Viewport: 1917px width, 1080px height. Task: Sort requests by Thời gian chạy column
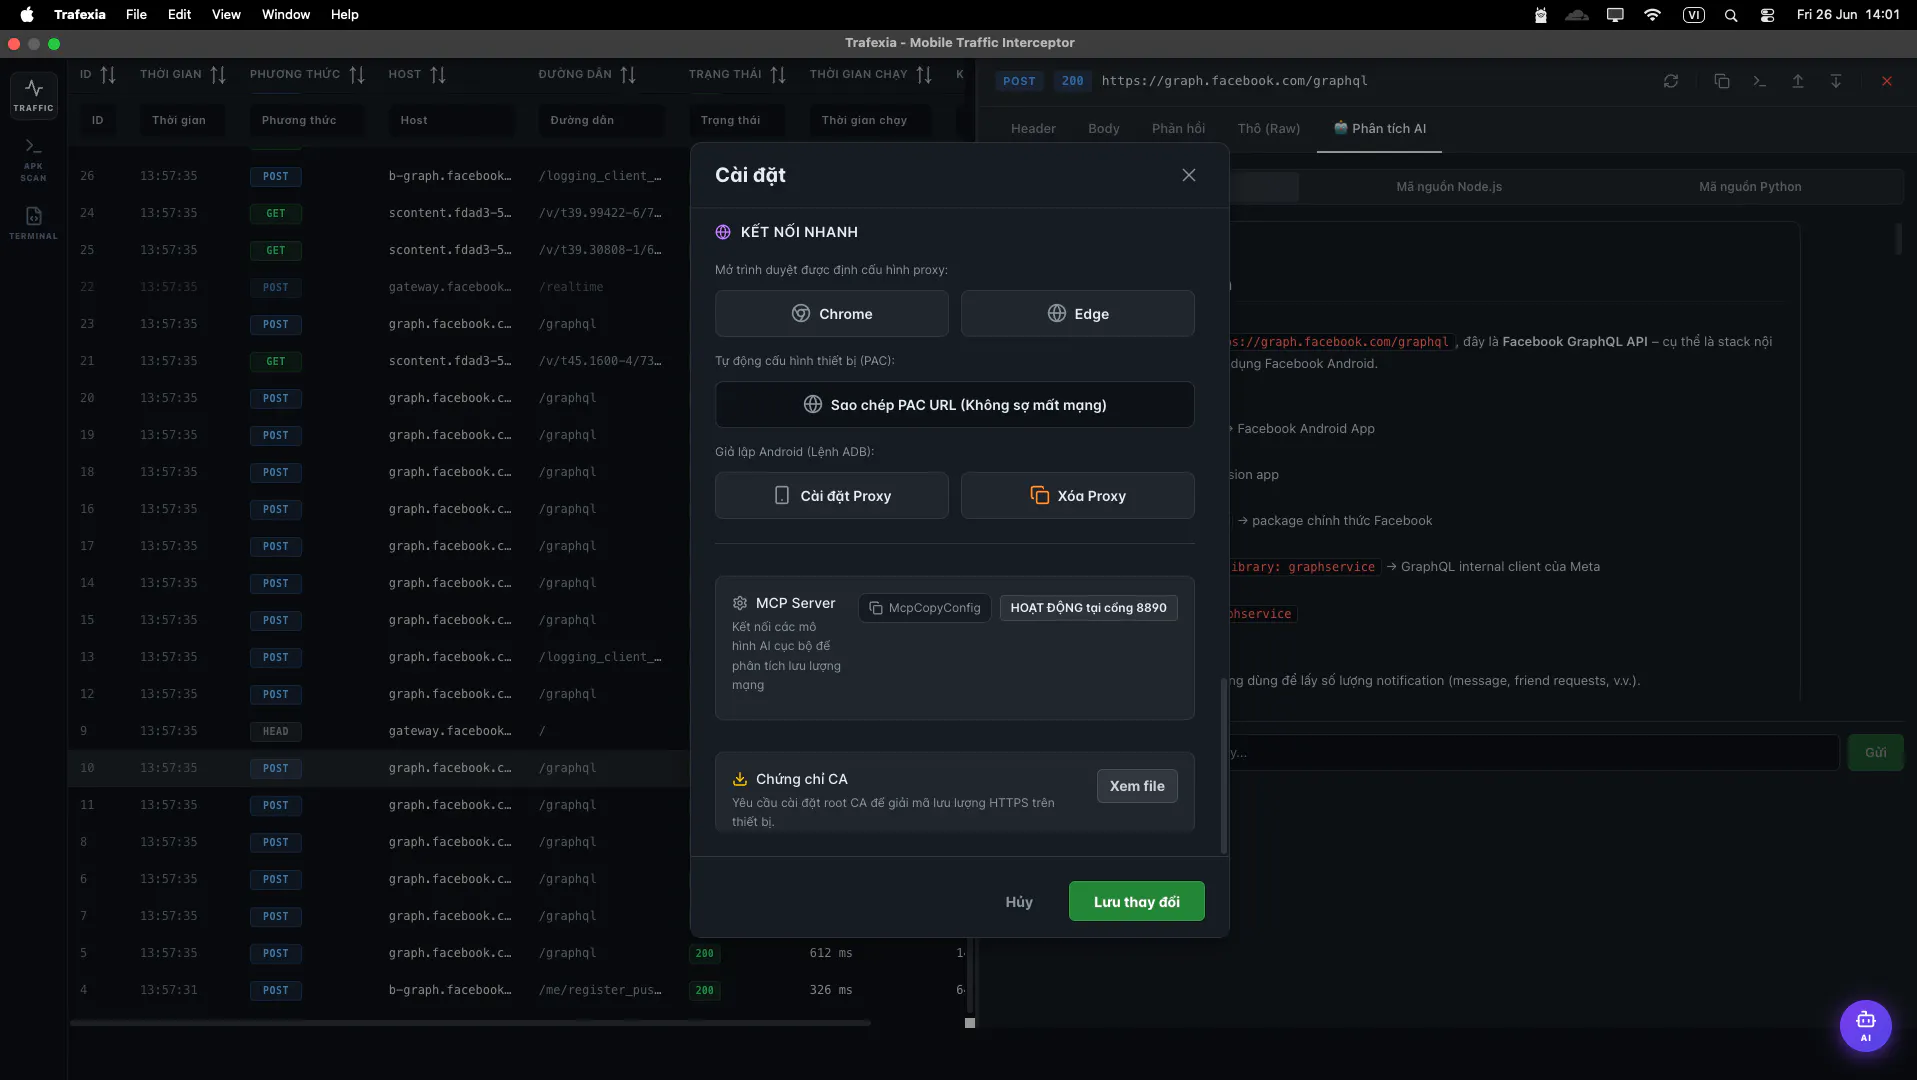[x=924, y=75]
